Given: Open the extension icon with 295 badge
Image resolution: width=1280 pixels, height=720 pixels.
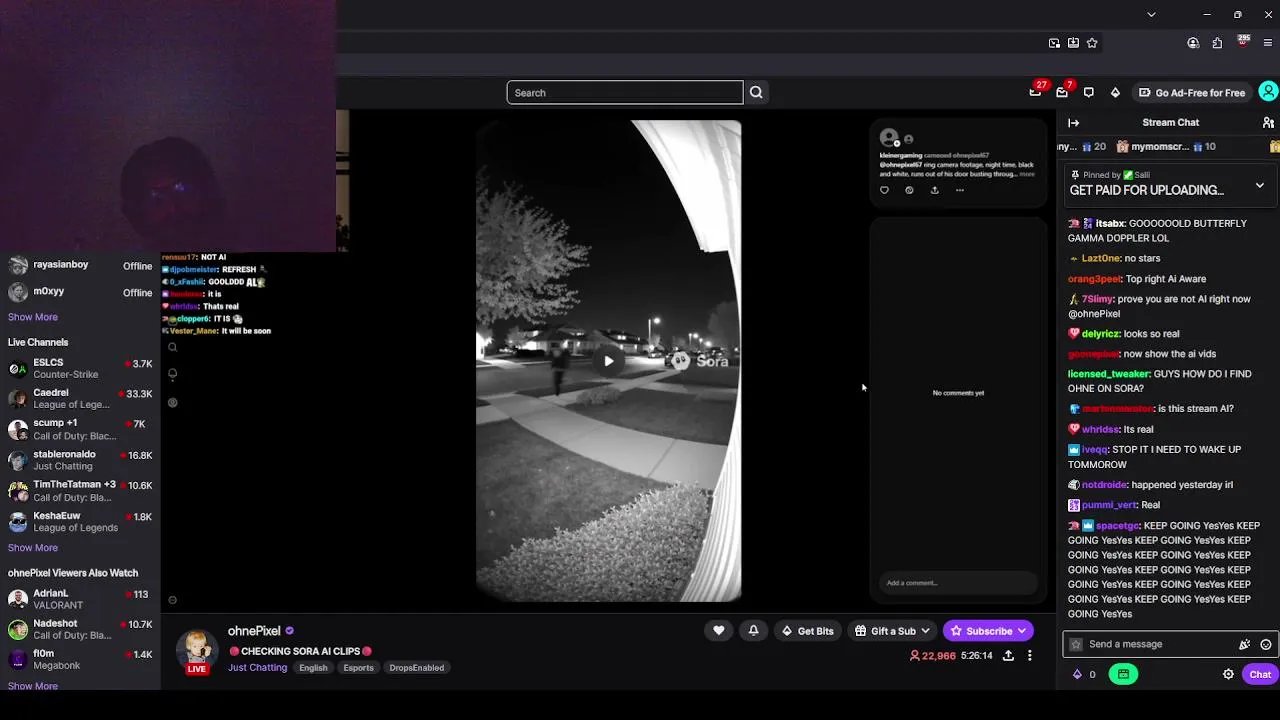Looking at the screenshot, I should (1243, 42).
